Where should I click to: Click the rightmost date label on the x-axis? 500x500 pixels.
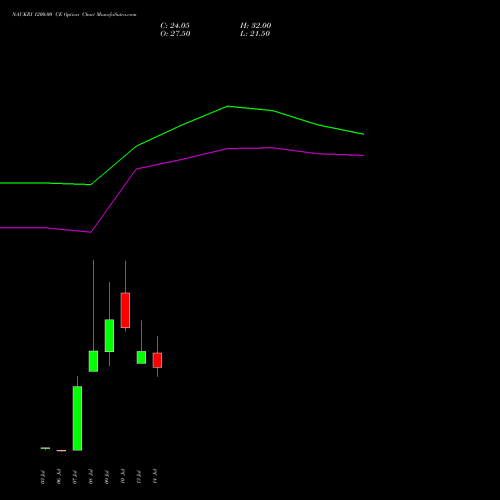click(x=155, y=476)
